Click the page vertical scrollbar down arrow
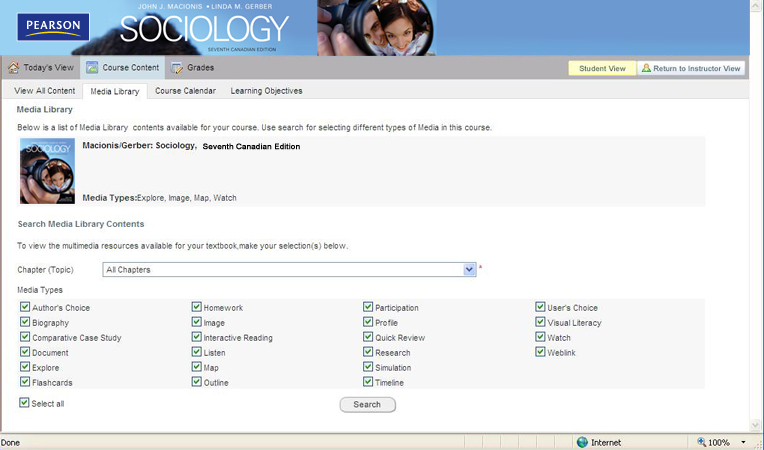The height and width of the screenshot is (450, 764). (756, 425)
